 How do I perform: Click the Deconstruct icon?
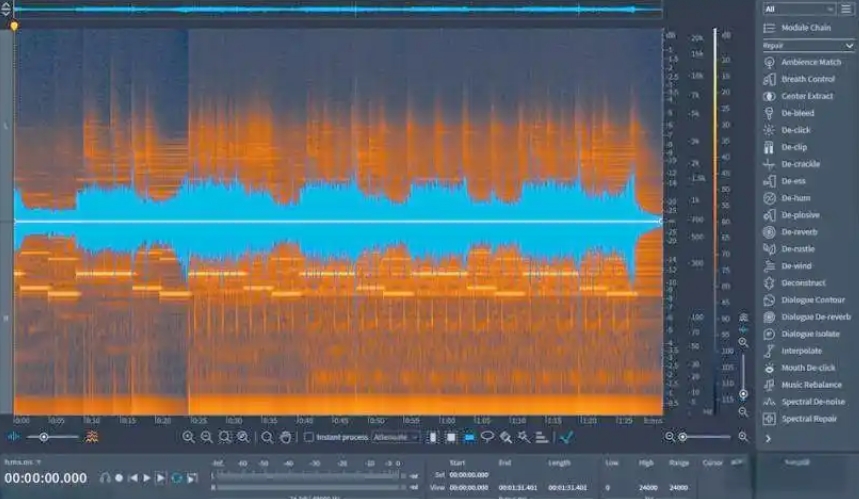[x=769, y=283]
